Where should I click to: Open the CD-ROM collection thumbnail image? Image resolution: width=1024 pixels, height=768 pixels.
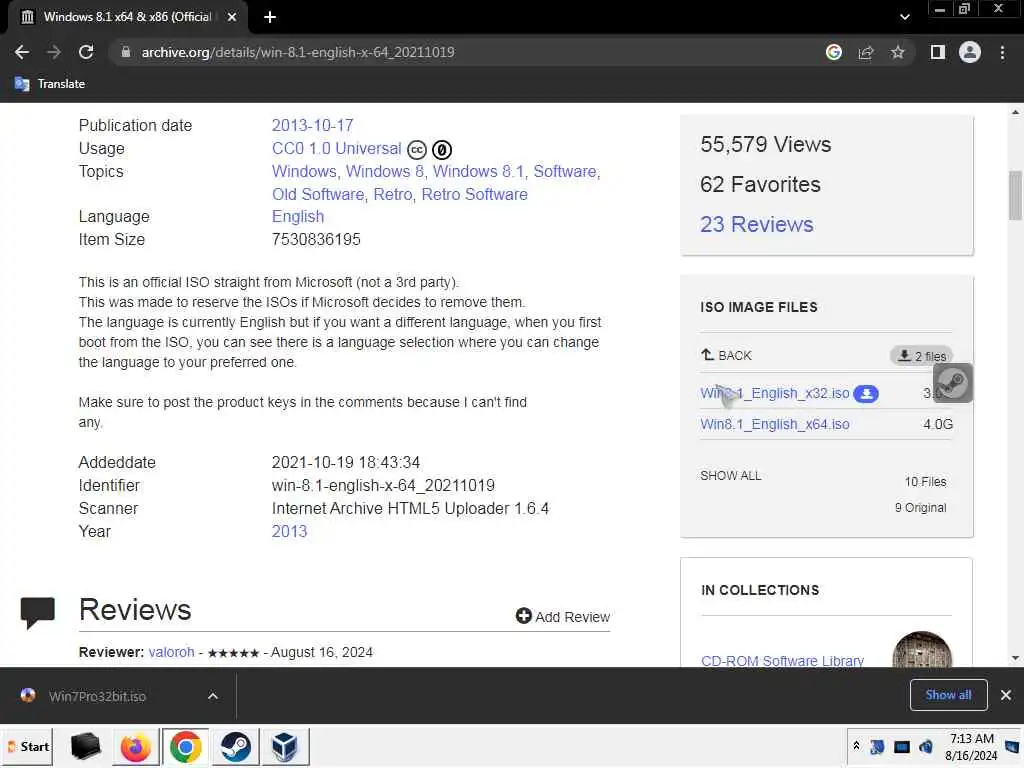coord(921,650)
